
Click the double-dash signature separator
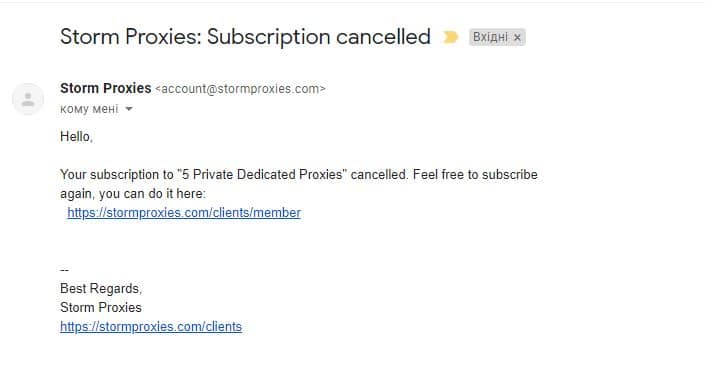[x=64, y=270]
